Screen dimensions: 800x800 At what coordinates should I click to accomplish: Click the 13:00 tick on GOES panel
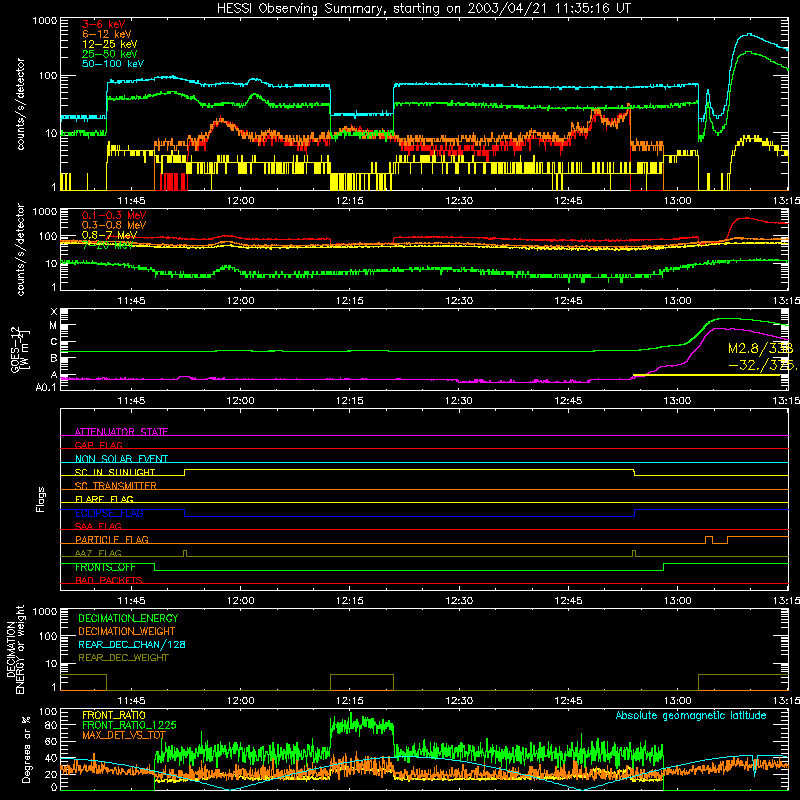pos(678,401)
